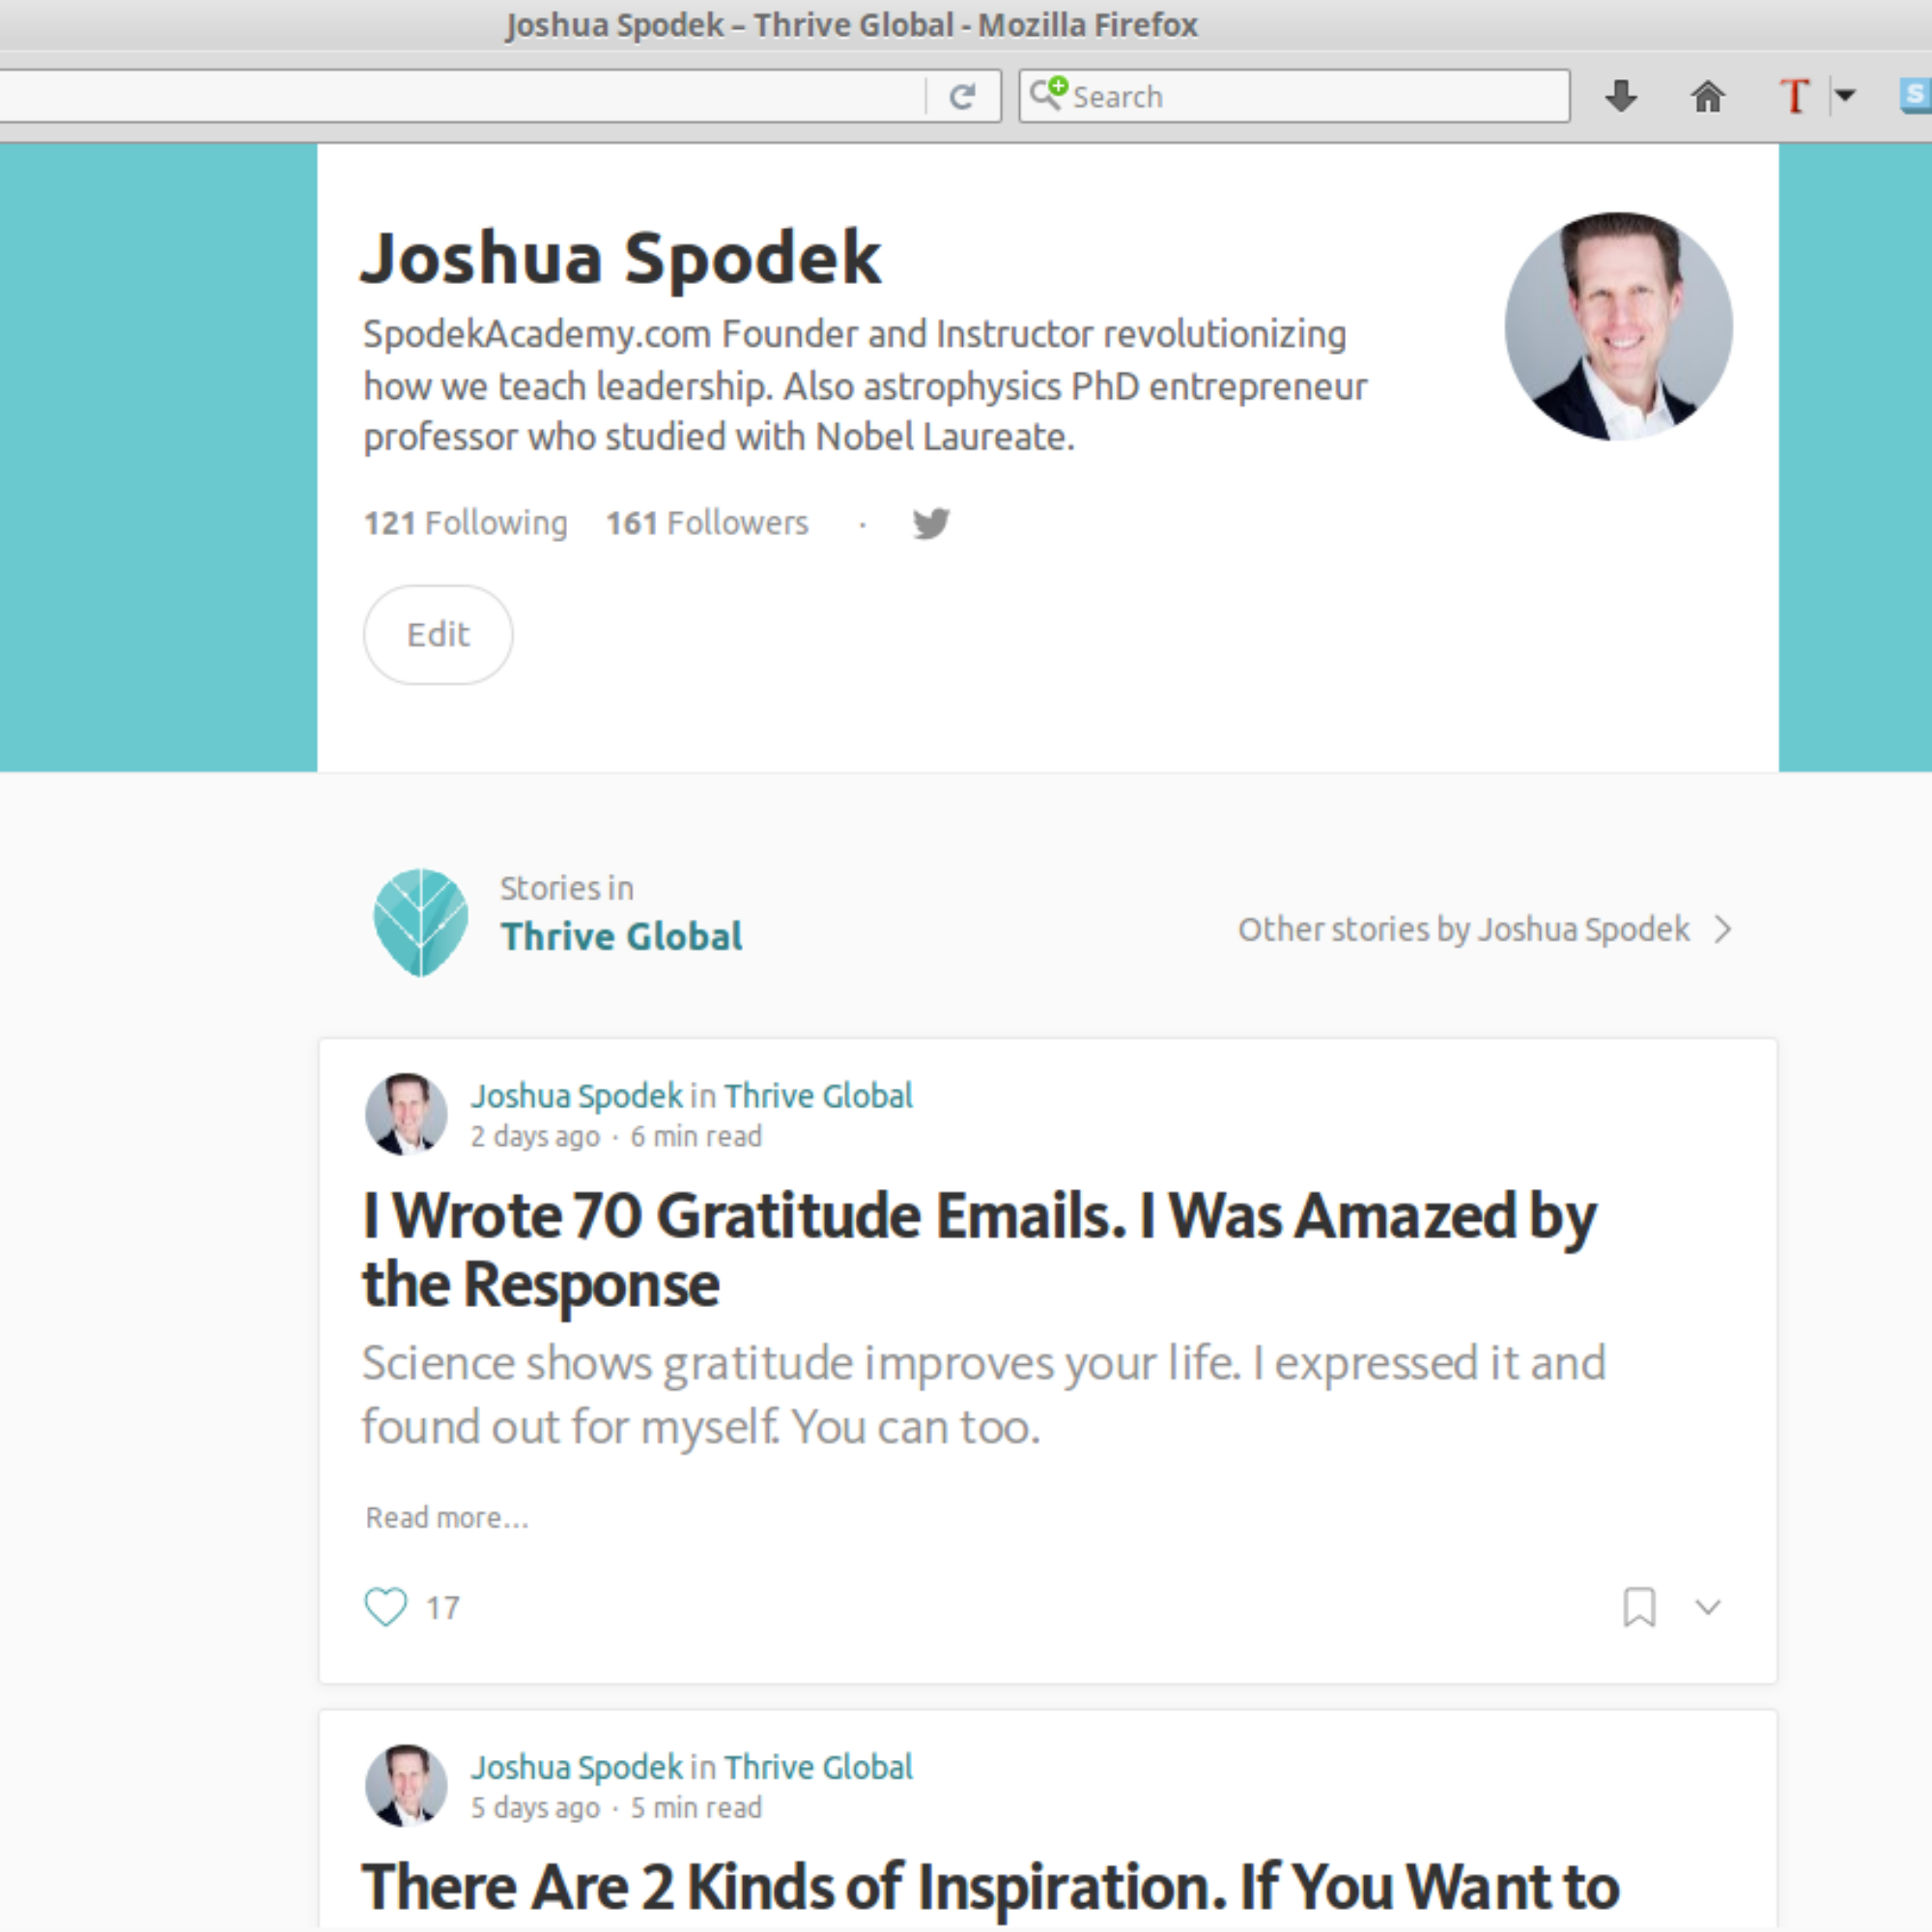The image size is (1932, 1932).
Task: Click the '6 min read' text
Action: point(696,1137)
